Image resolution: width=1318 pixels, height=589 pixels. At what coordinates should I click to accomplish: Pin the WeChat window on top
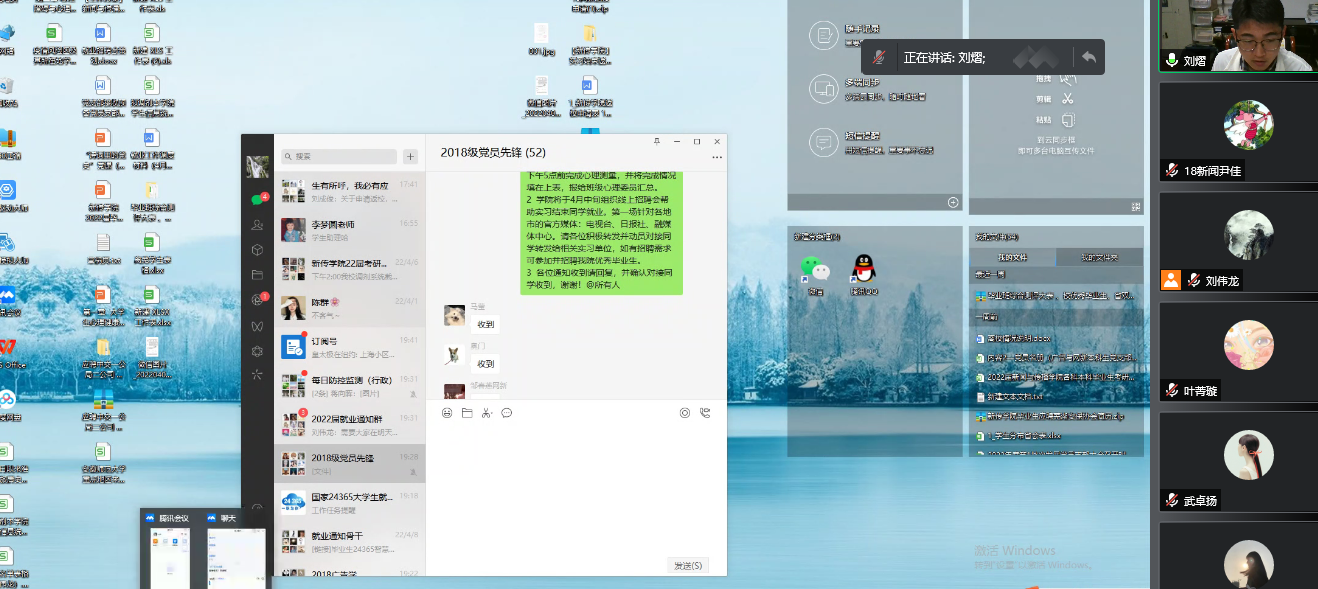click(657, 141)
